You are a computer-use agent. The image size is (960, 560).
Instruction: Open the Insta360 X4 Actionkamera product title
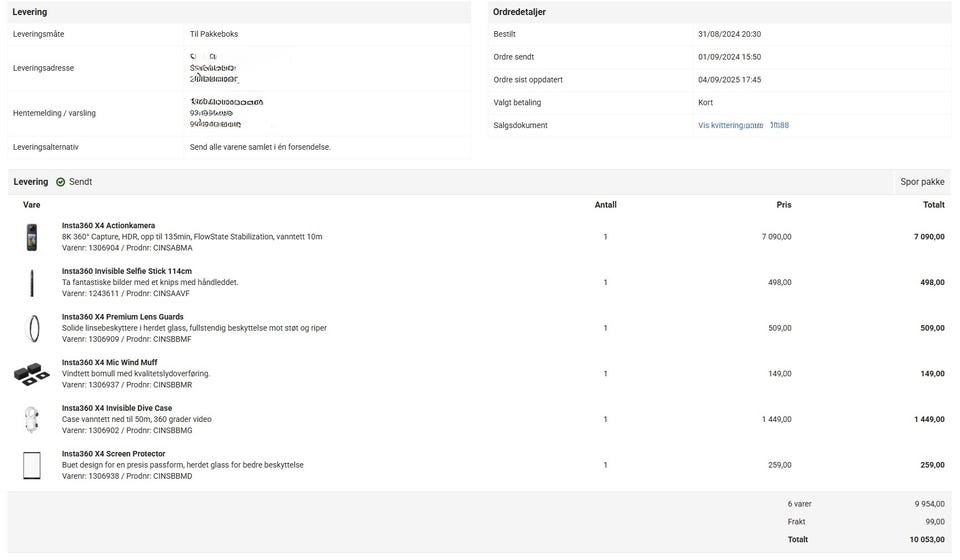point(108,226)
